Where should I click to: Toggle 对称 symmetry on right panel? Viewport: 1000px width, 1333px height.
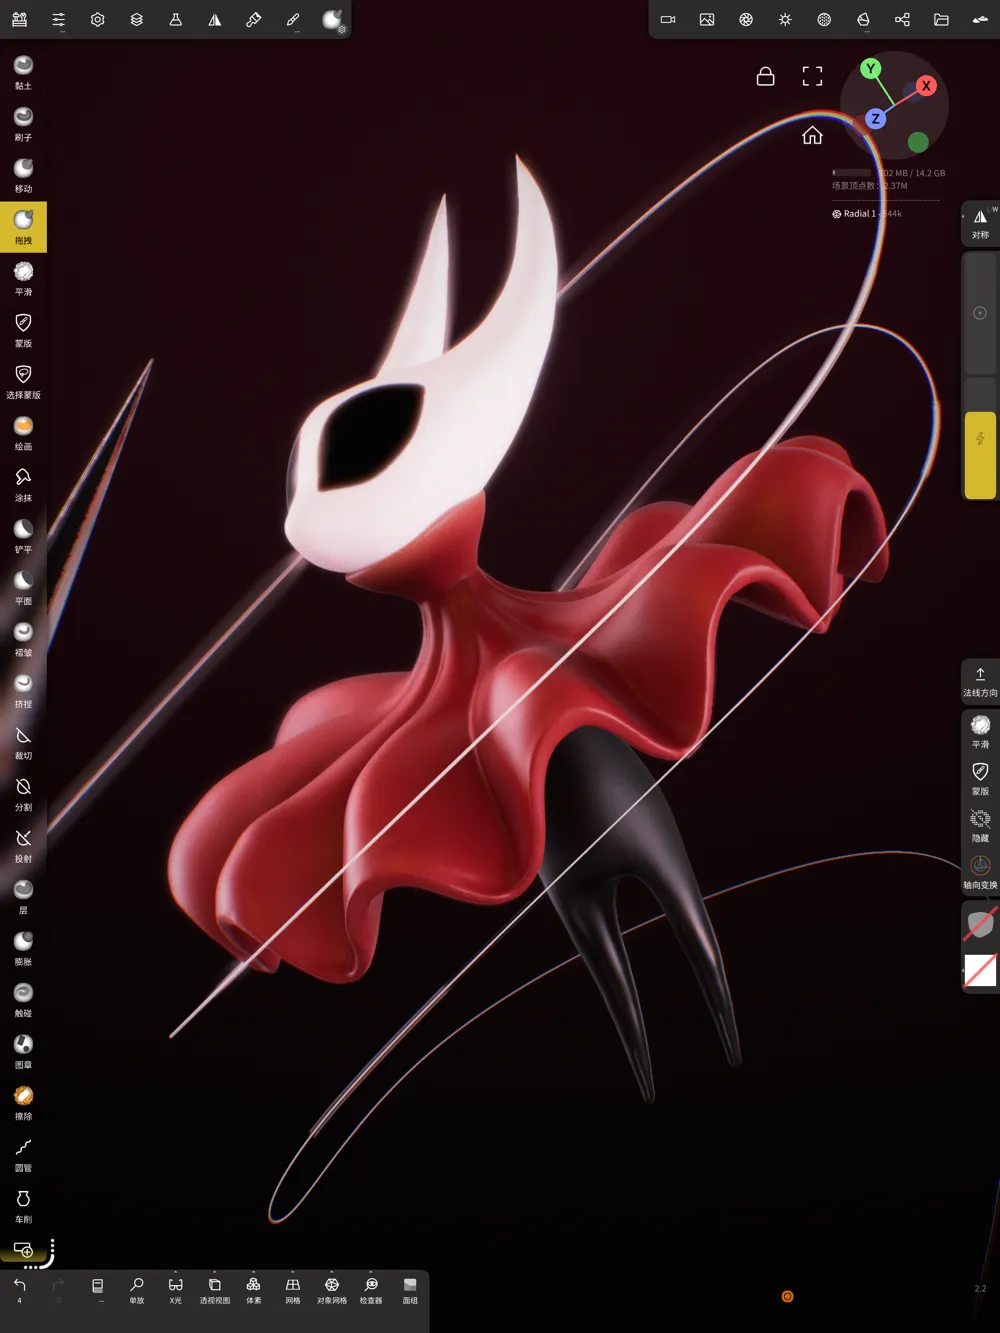point(980,224)
